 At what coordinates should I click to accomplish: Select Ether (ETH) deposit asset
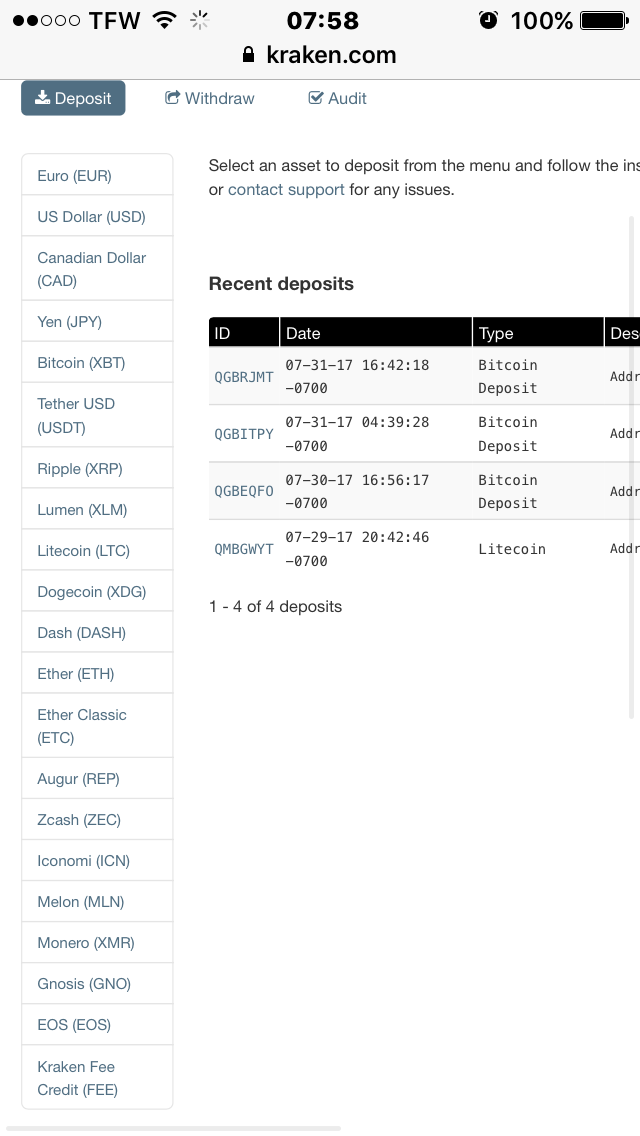coord(76,674)
